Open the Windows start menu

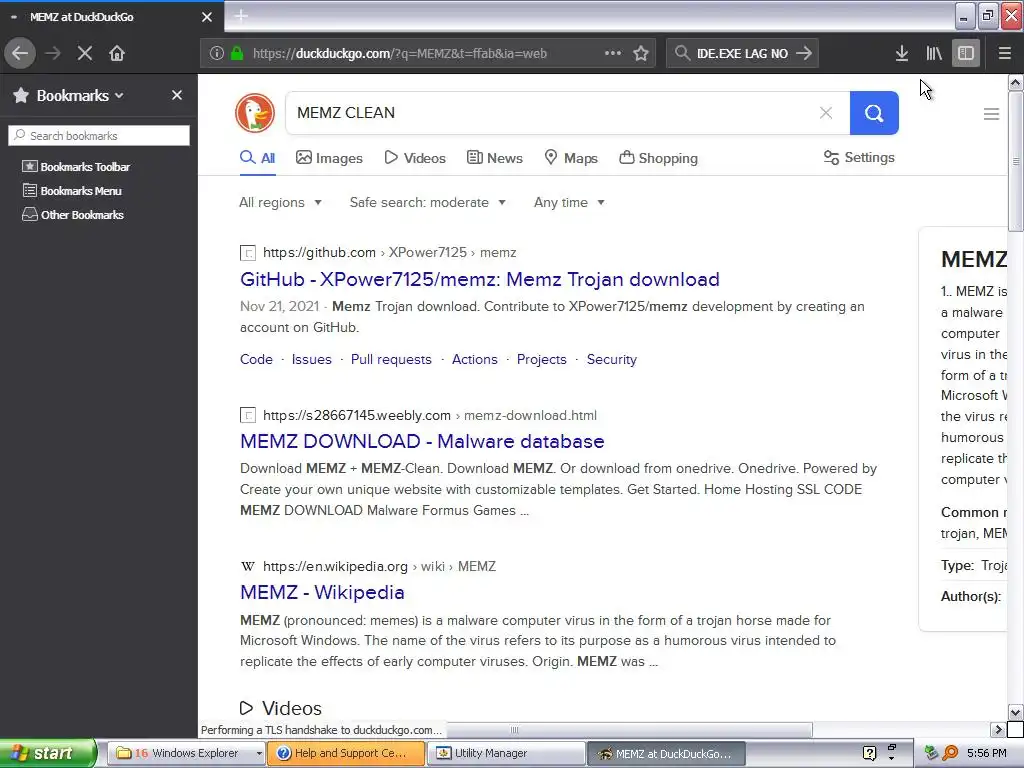[47, 753]
